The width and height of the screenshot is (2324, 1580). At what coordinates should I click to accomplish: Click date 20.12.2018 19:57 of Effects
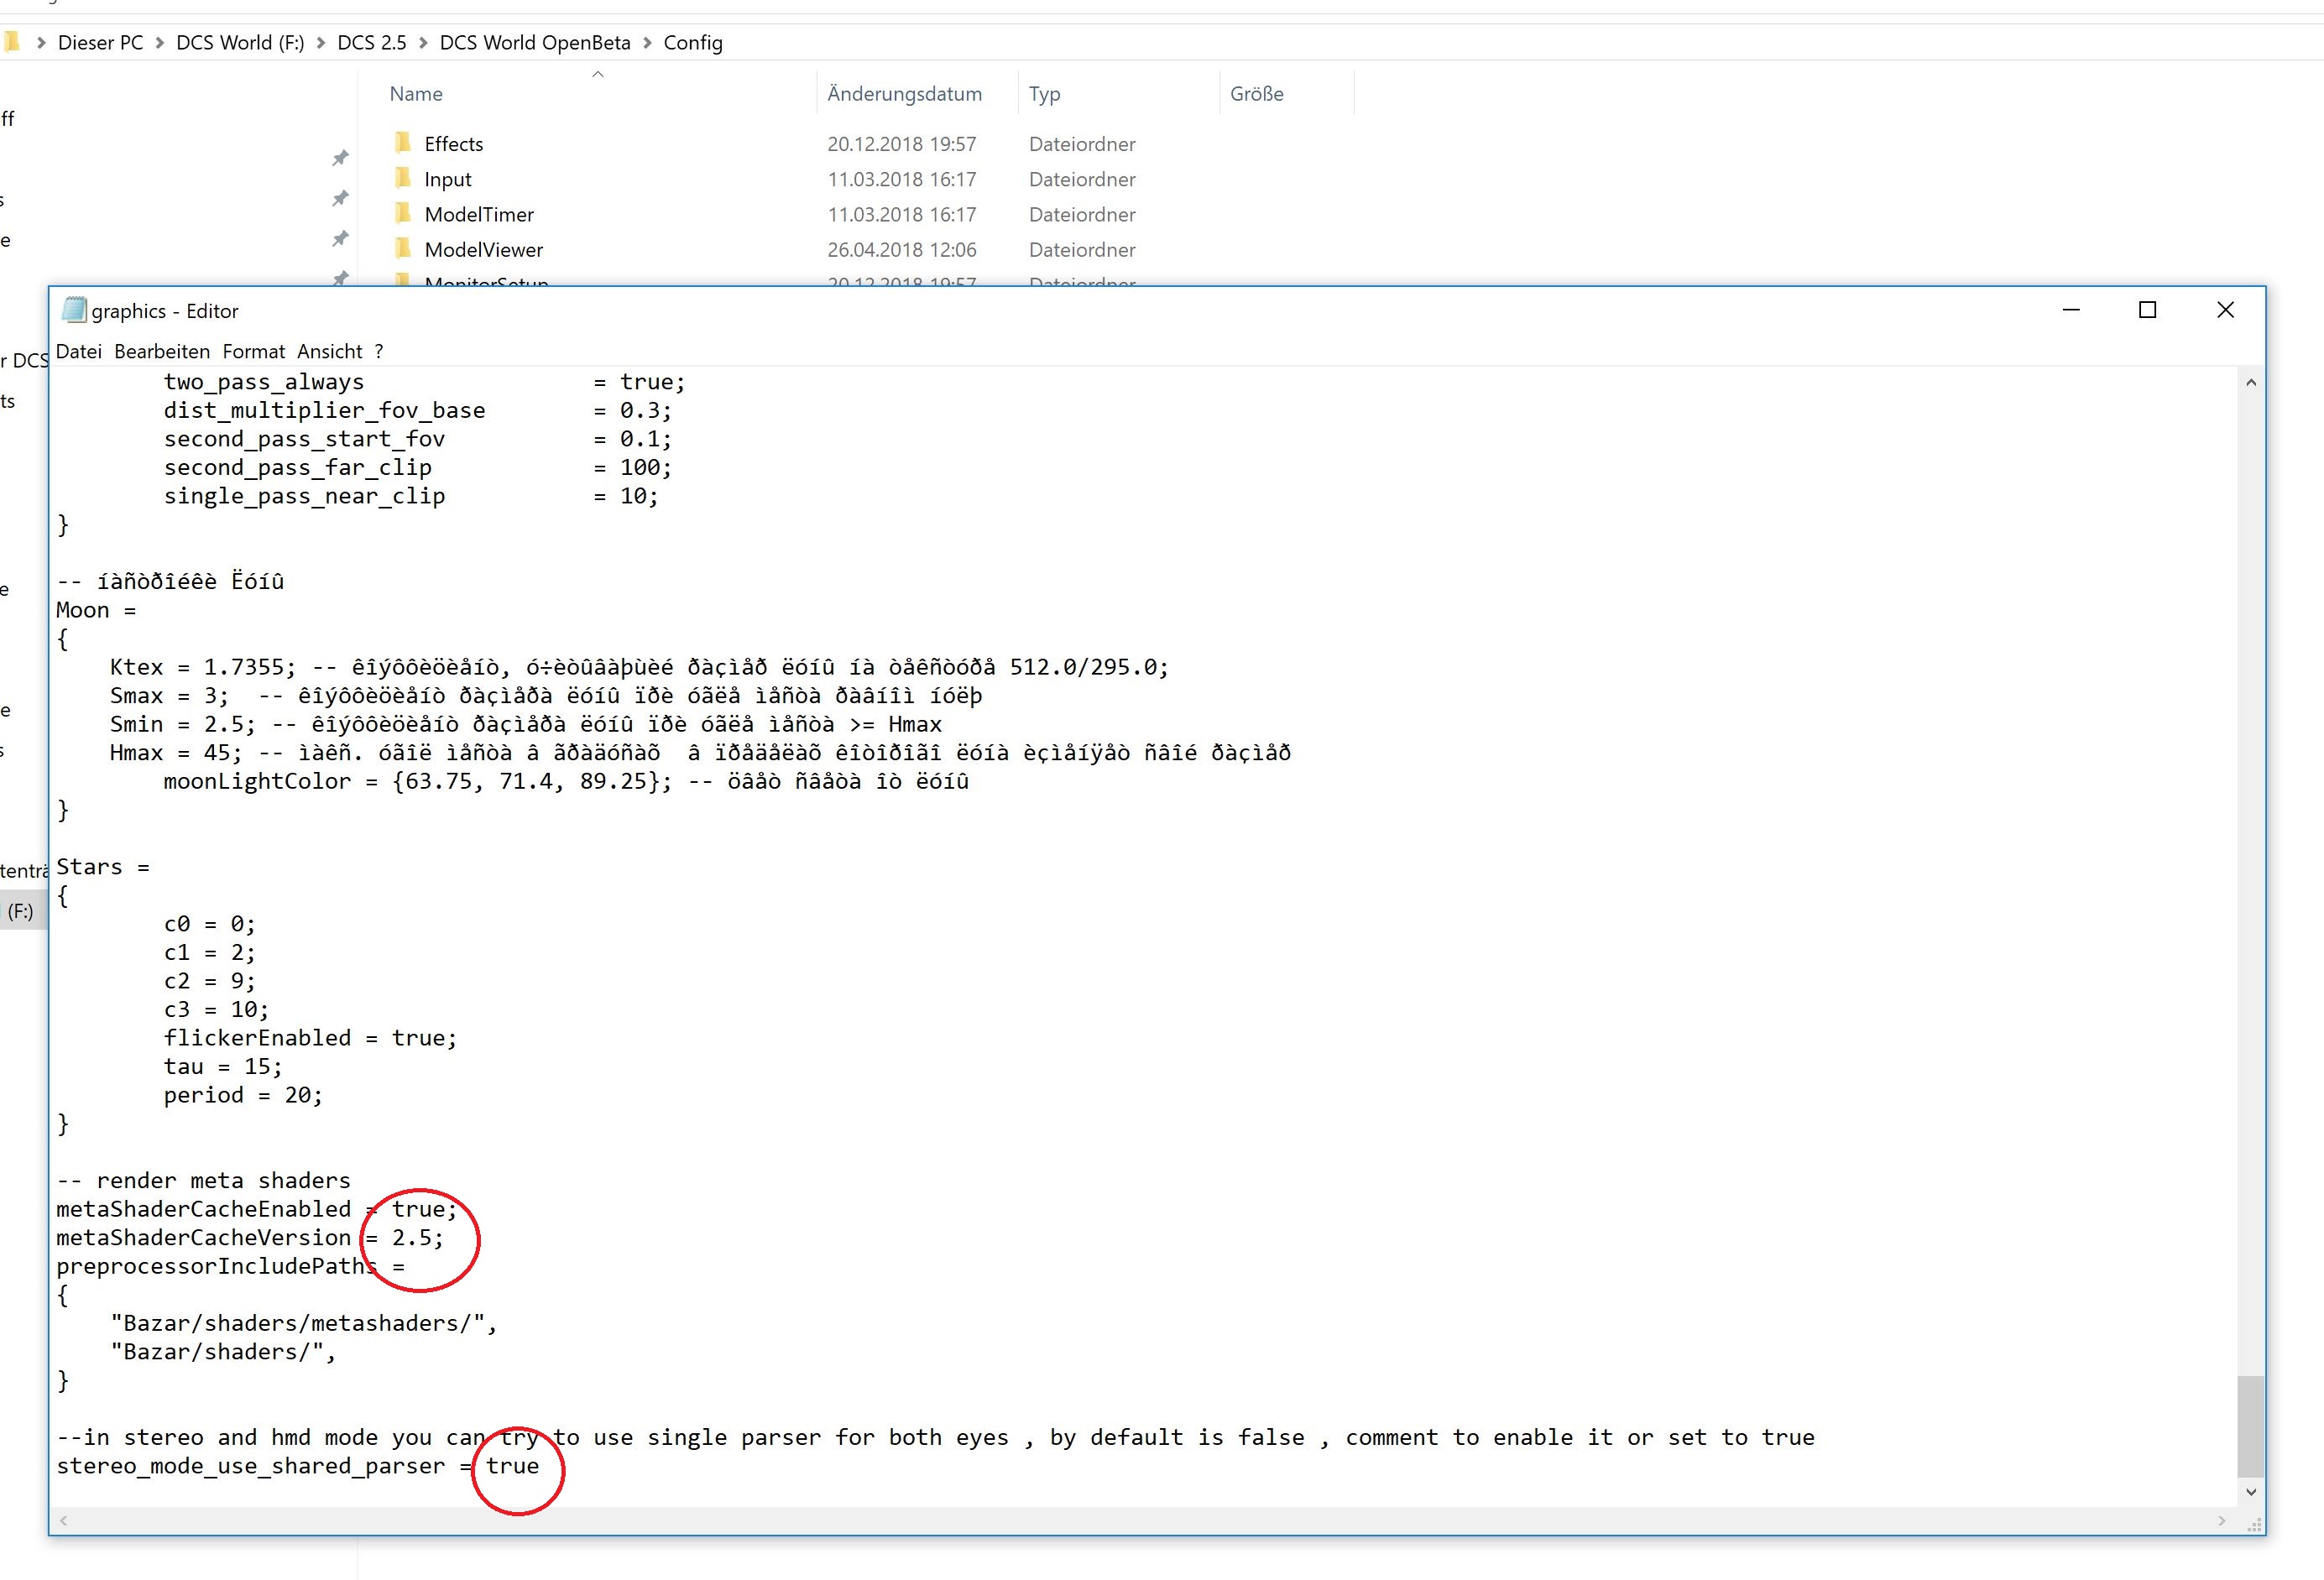[x=901, y=144]
